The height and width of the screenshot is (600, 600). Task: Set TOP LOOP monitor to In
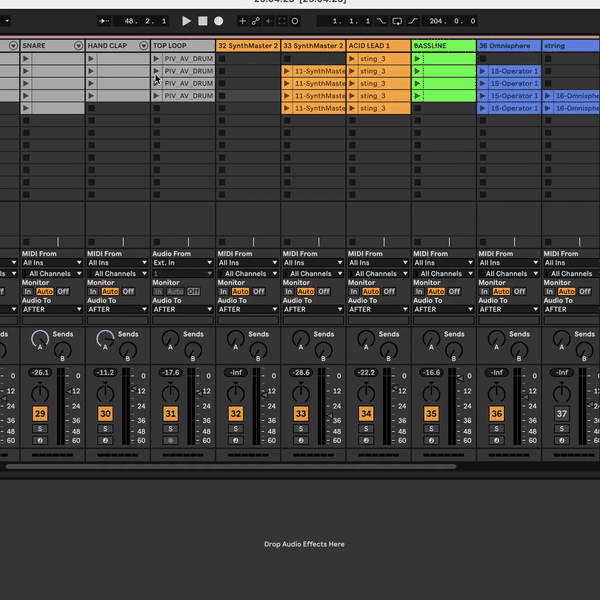click(158, 291)
